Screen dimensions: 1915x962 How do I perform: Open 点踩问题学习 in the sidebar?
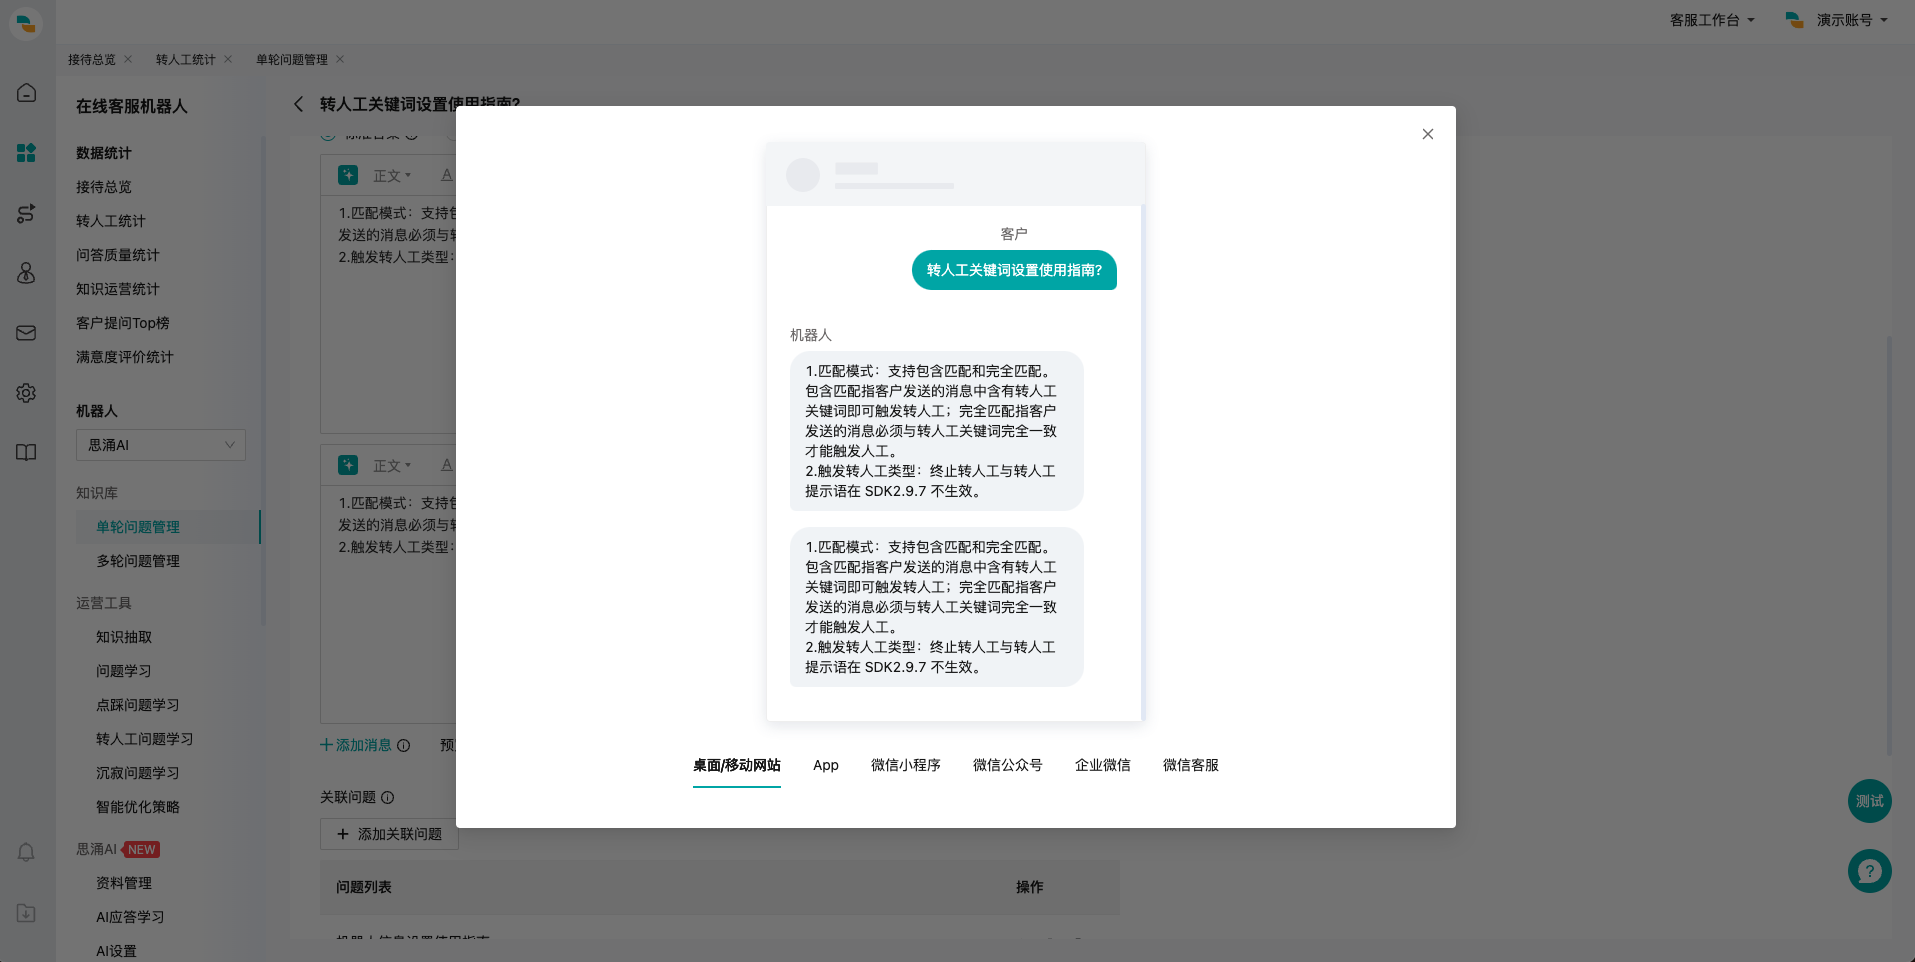[138, 705]
